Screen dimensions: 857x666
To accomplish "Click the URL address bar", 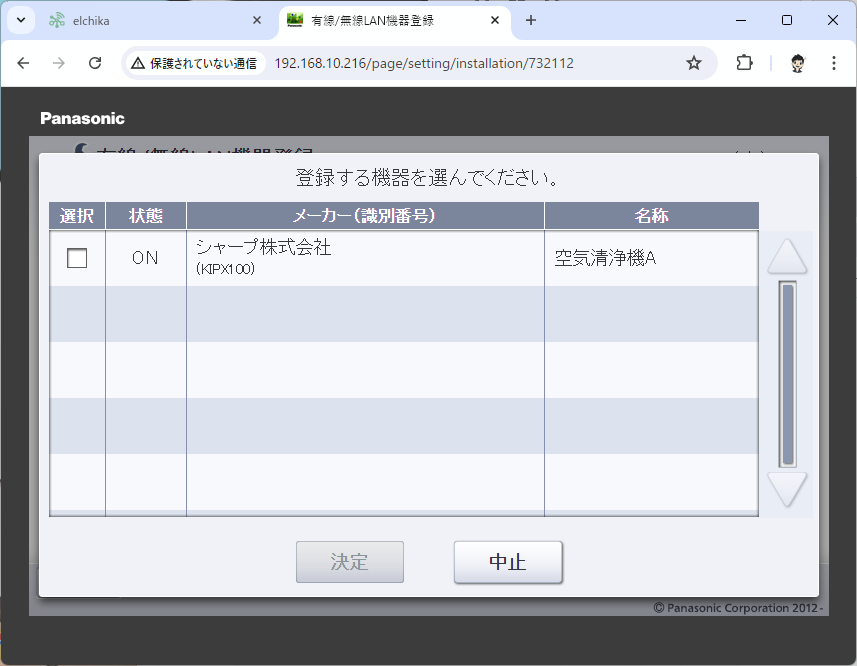I will 450,63.
